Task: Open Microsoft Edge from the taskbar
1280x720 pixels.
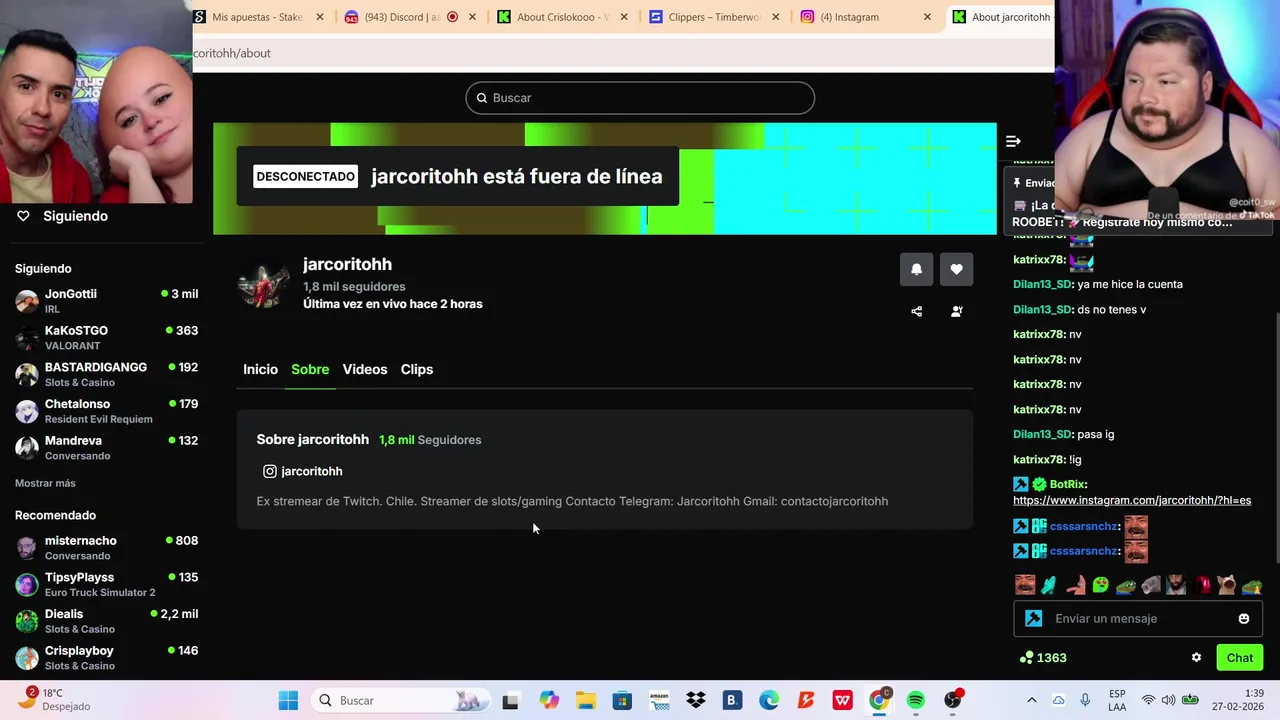Action: 769,700
